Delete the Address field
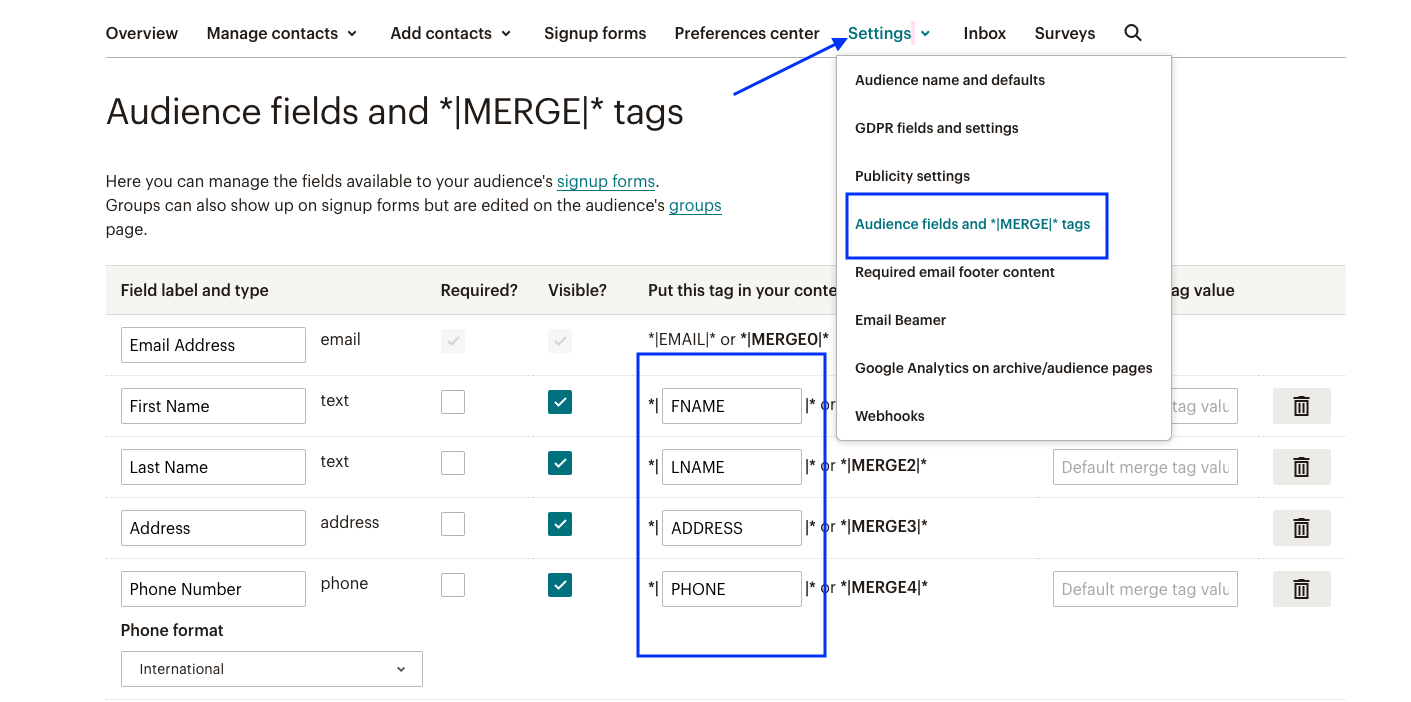1411x702 pixels. [1301, 528]
